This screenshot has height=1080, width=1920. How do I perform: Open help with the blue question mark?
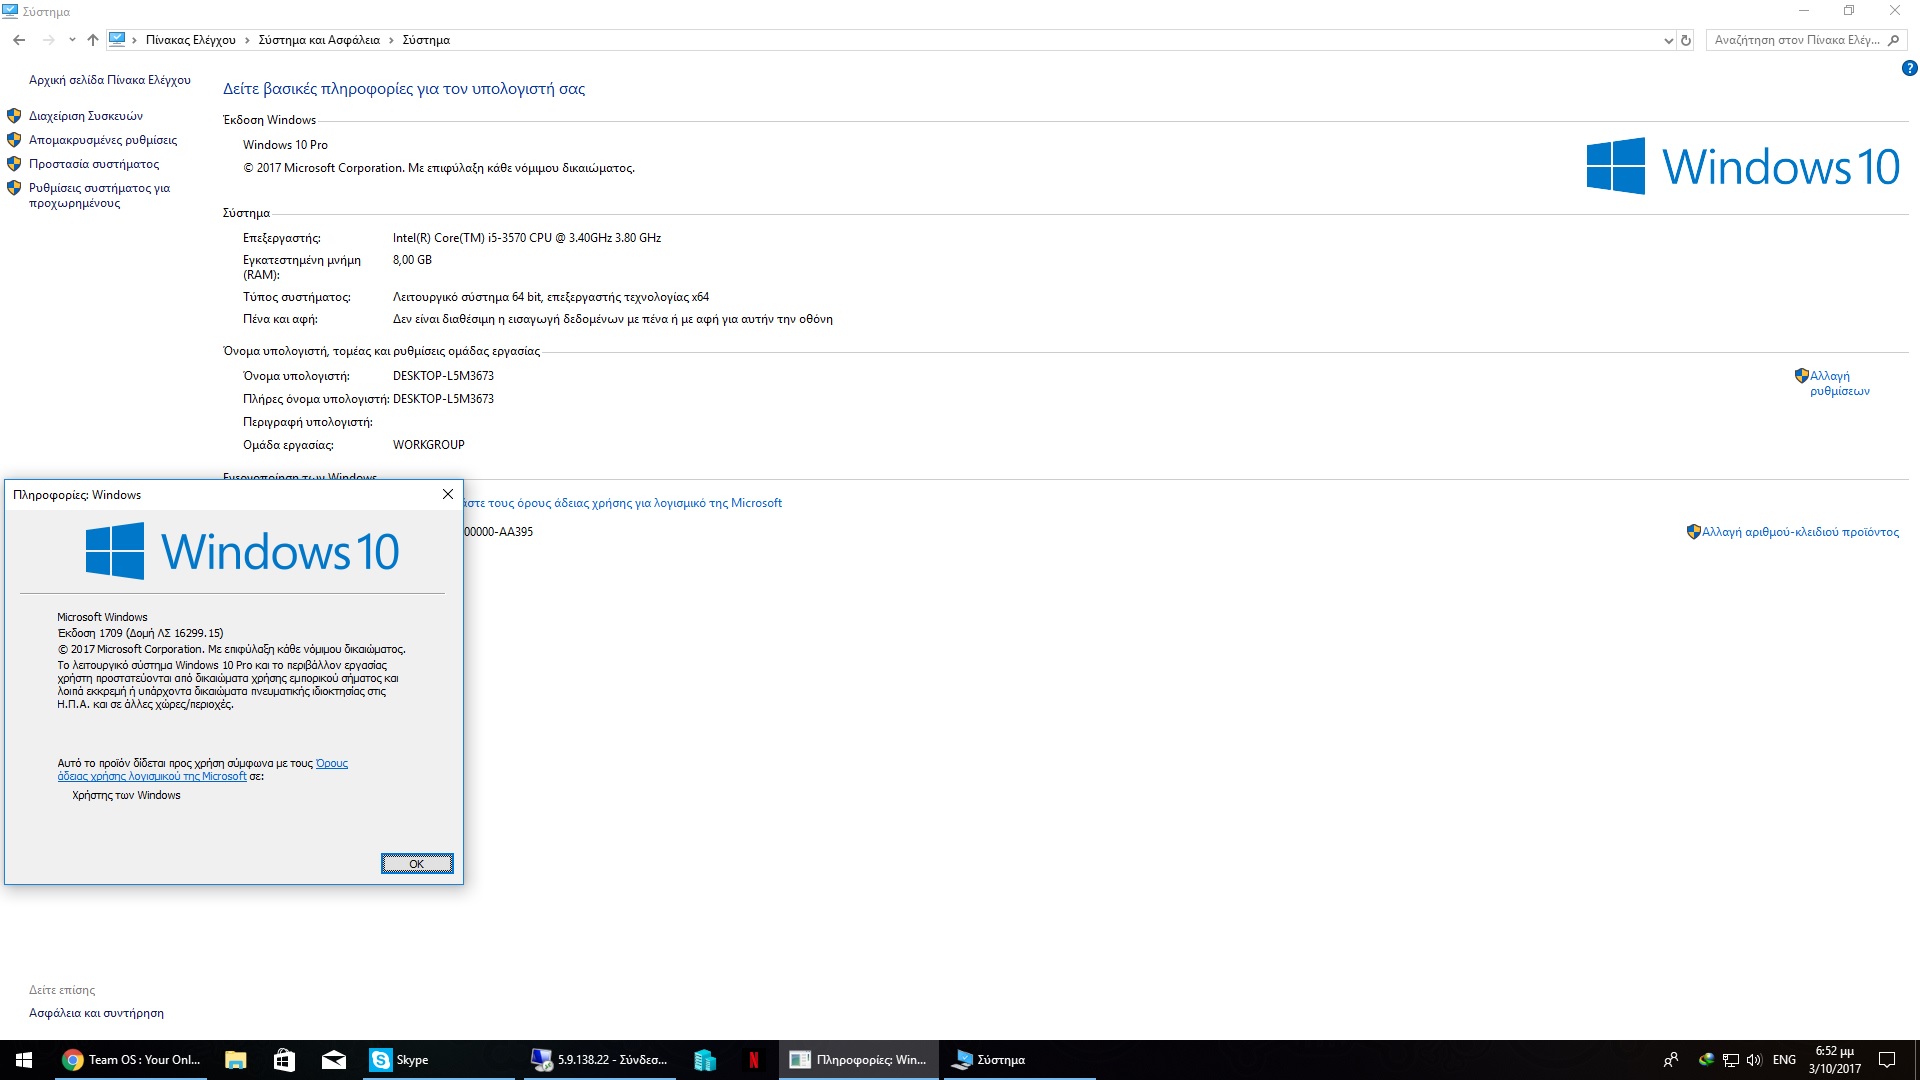(x=1909, y=68)
